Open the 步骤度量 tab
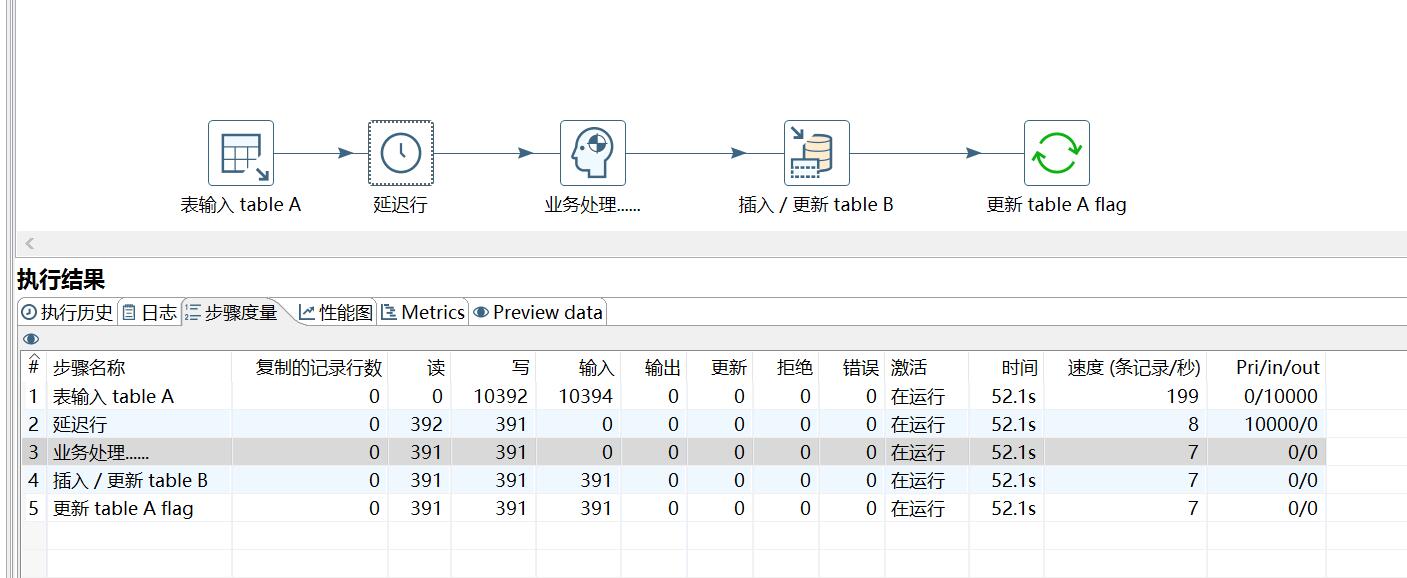Viewport: 1407px width, 578px height. coord(232,312)
